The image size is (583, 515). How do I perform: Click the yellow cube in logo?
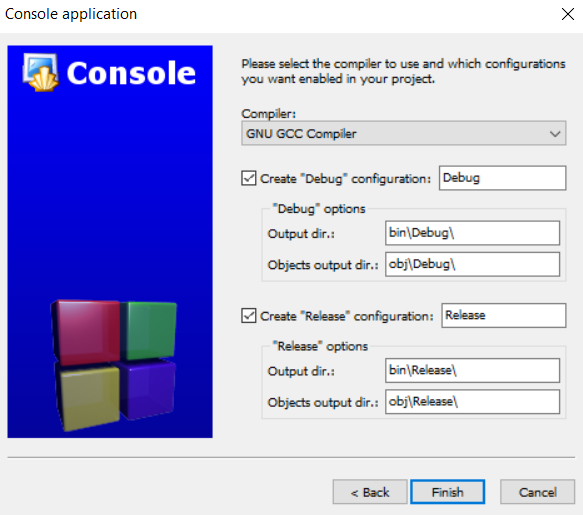click(88, 397)
